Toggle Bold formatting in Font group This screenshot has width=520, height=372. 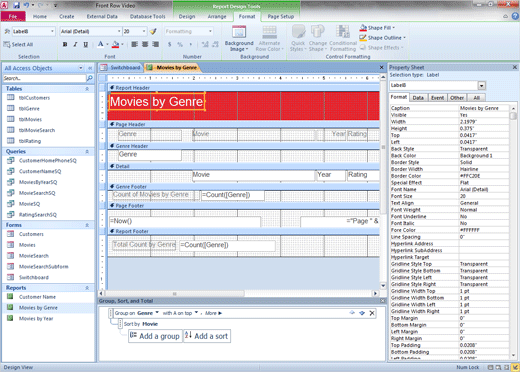(65, 44)
